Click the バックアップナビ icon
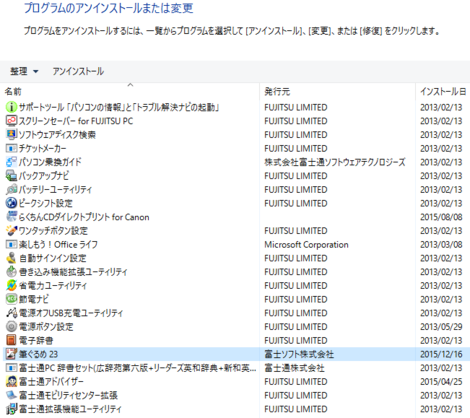Screen dimensions: 470x418 pyautogui.click(x=11, y=176)
